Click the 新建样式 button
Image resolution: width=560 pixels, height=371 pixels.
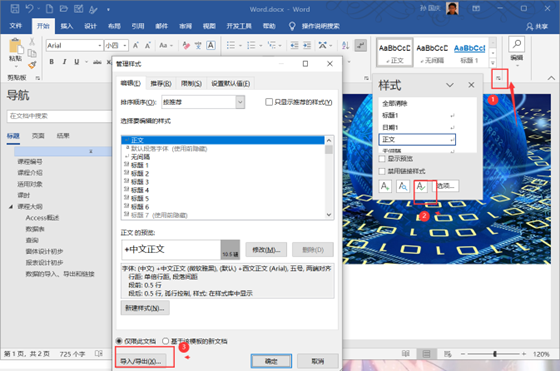click(x=145, y=308)
